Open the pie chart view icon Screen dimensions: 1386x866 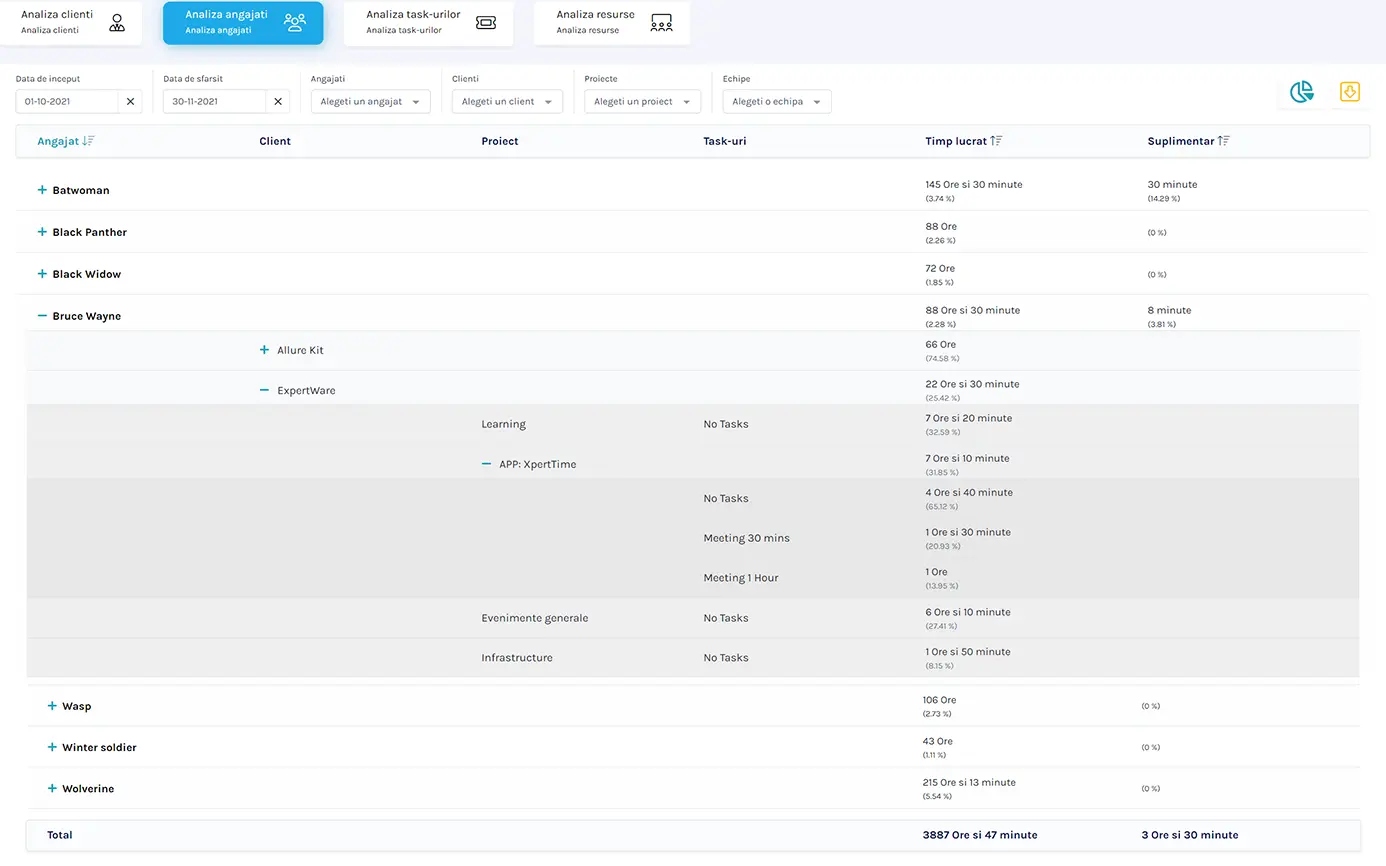1301,93
